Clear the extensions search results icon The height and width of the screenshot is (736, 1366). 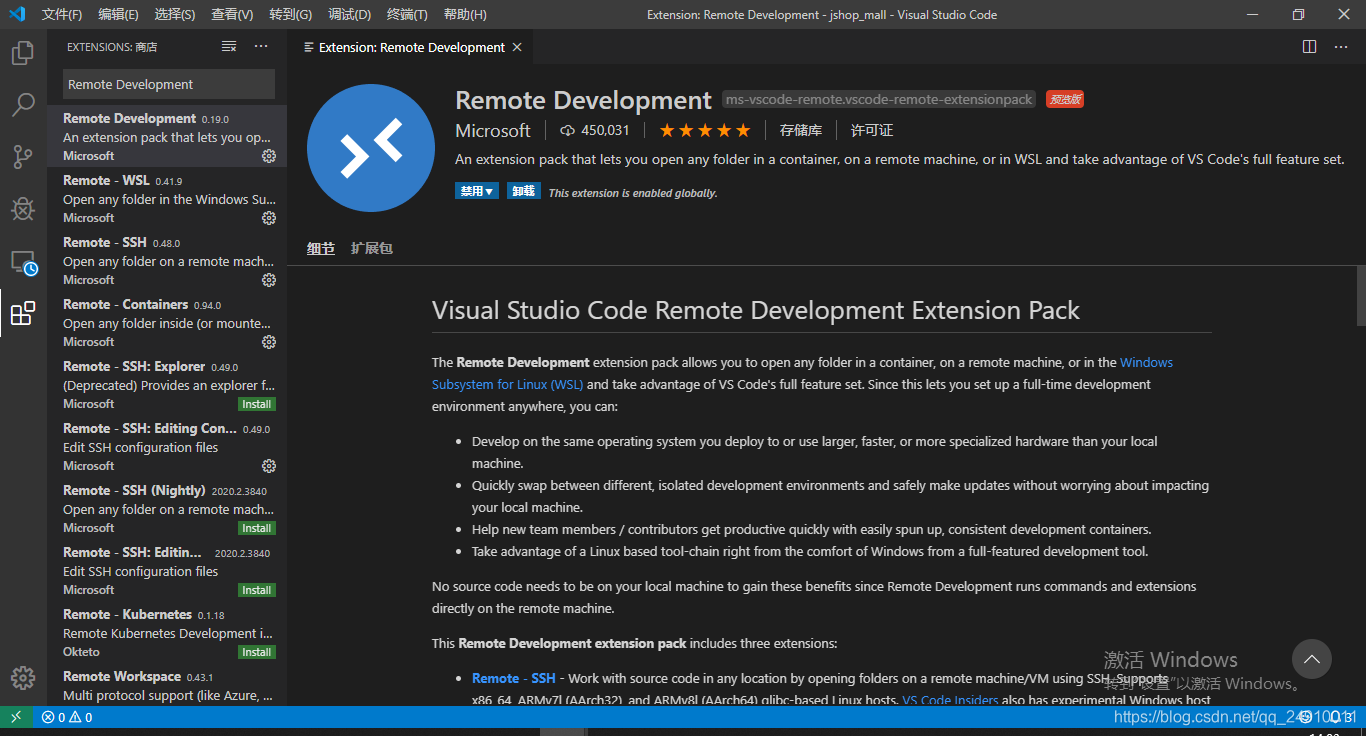[229, 47]
